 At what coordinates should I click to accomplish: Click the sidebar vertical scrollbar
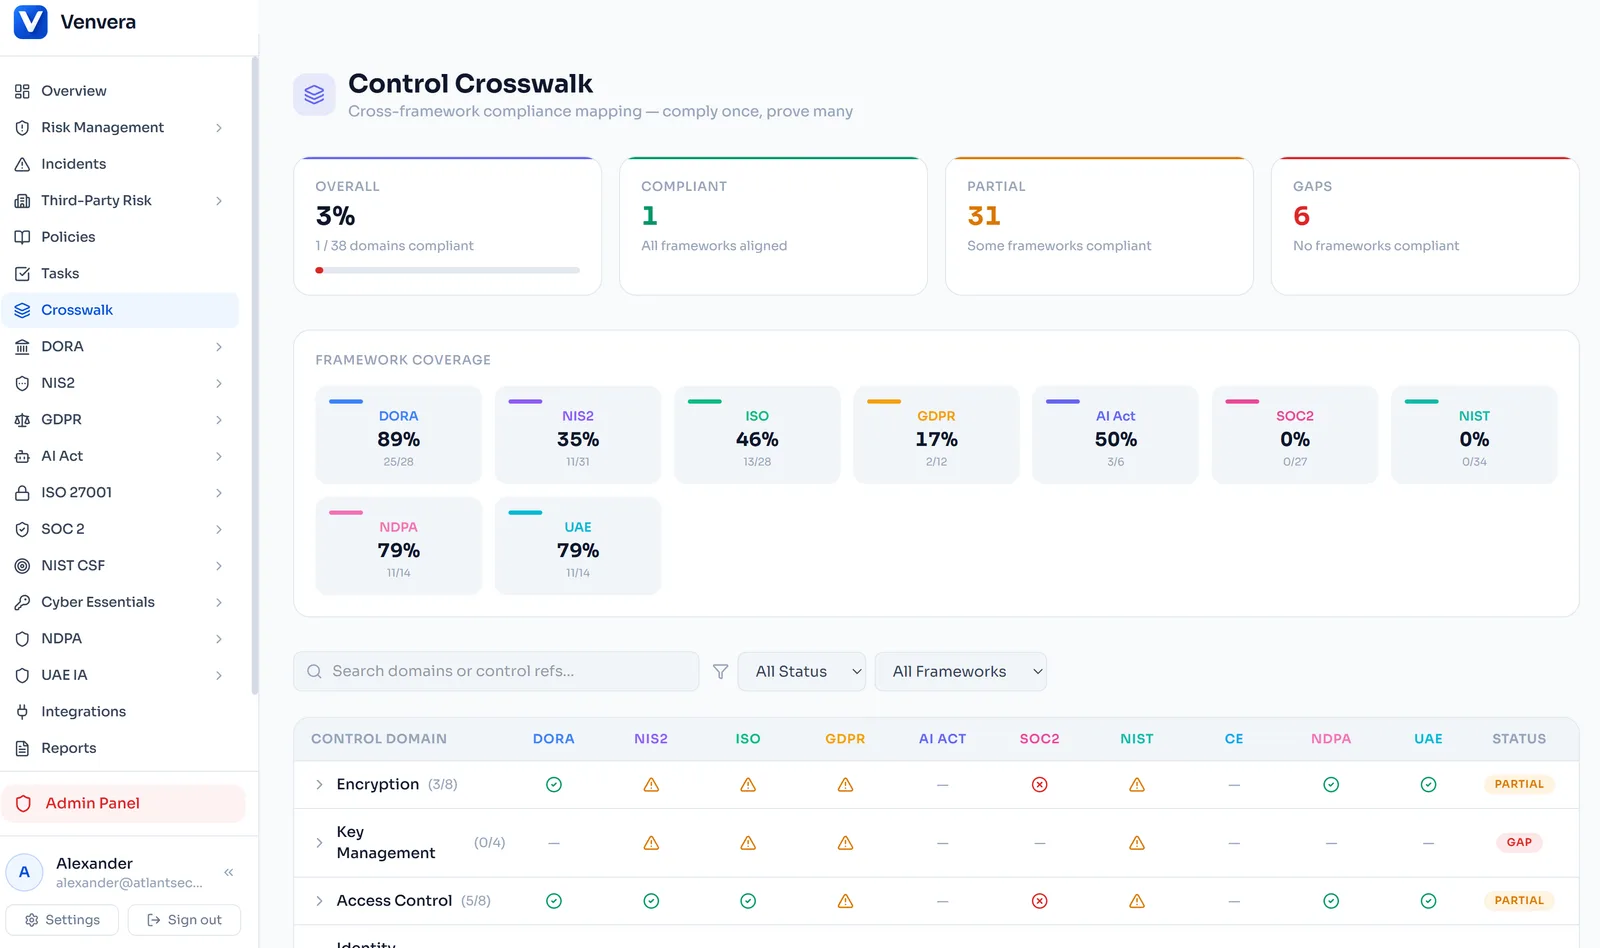pyautogui.click(x=255, y=375)
